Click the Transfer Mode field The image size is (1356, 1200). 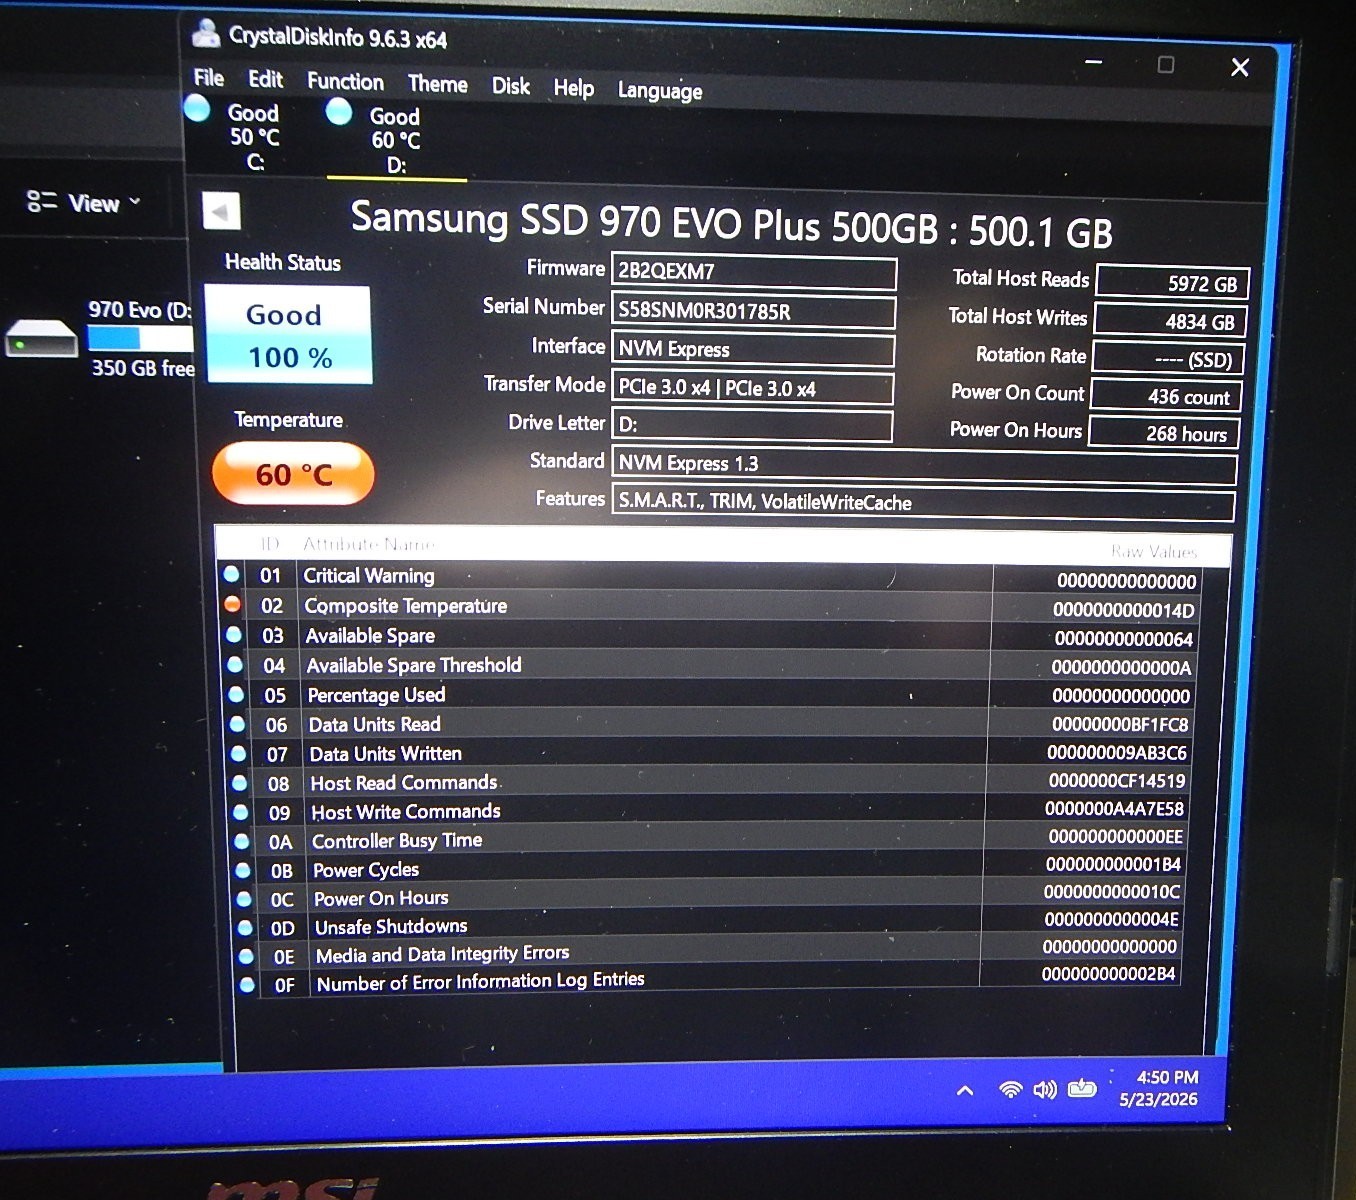752,388
